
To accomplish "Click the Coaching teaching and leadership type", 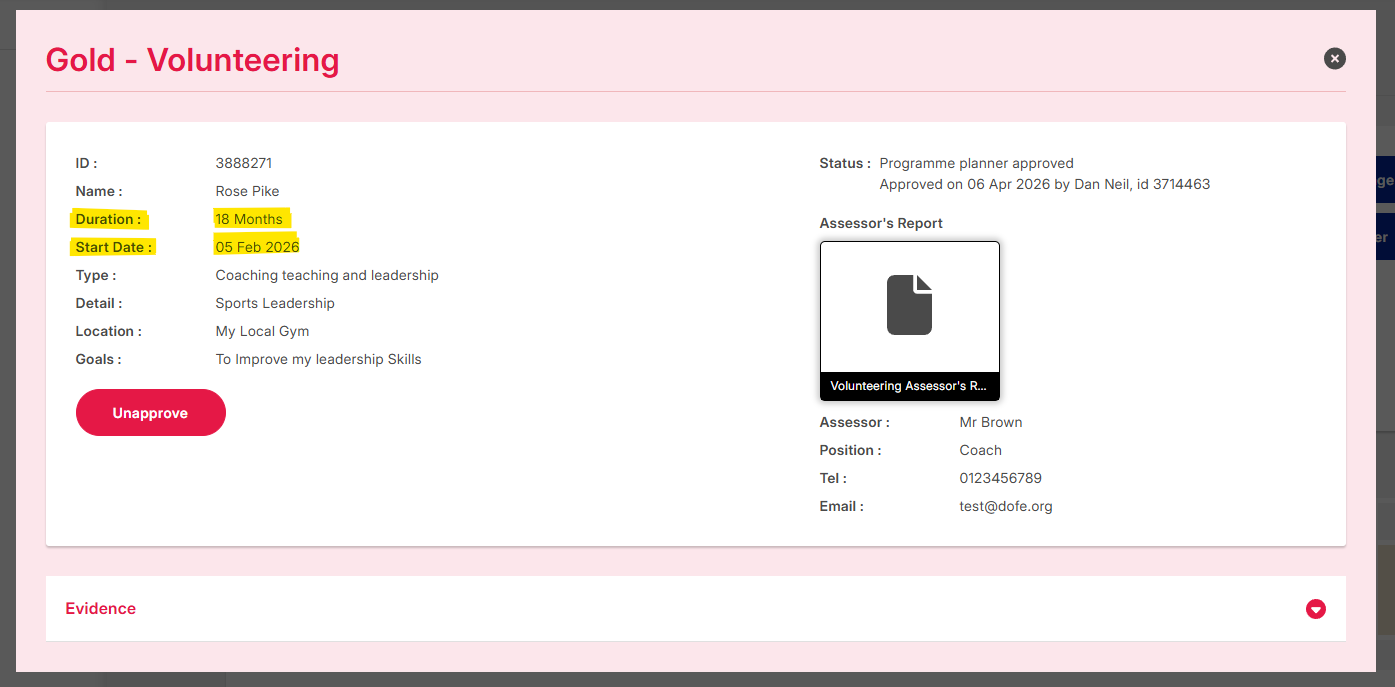I will 327,275.
